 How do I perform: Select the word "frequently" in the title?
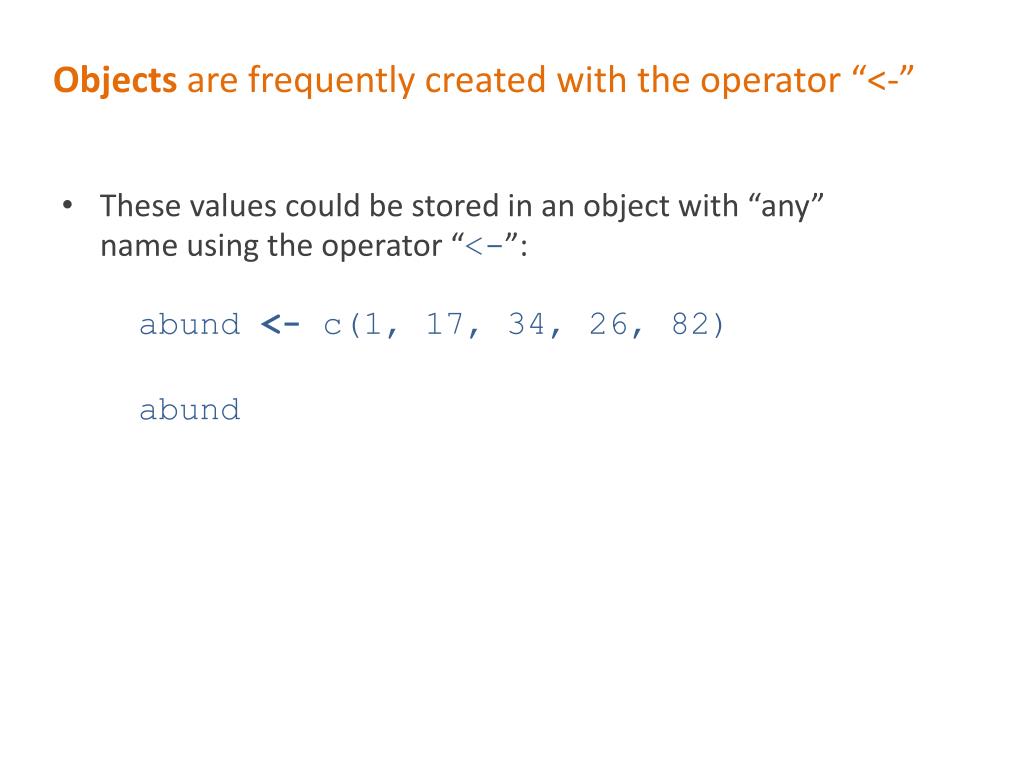click(332, 81)
